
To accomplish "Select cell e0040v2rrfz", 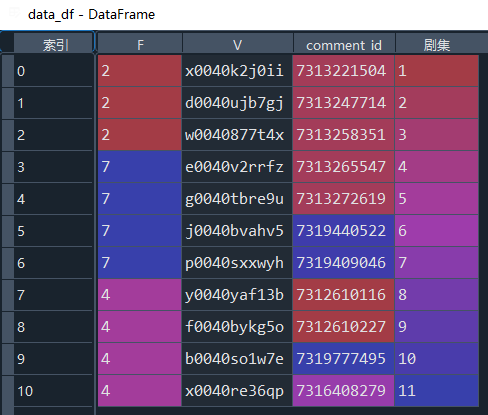I will 237,167.
